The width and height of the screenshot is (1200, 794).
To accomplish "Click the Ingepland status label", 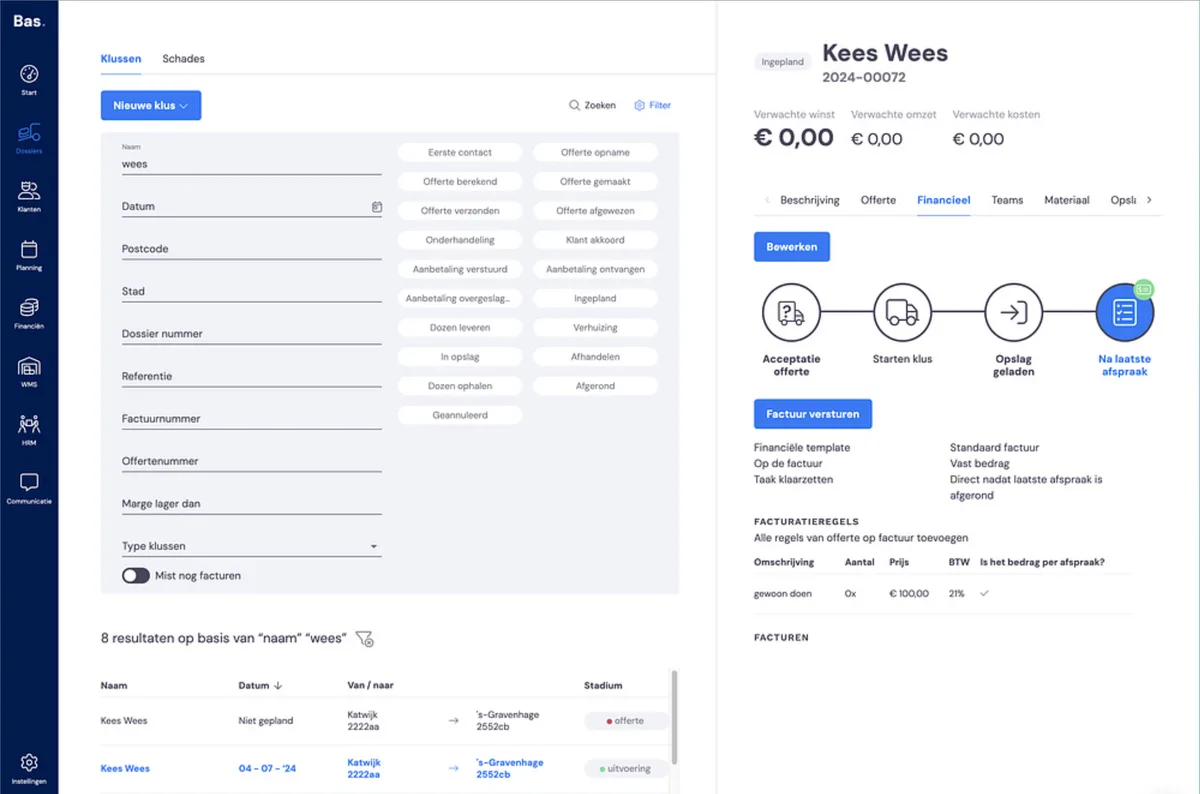I will click(x=783, y=61).
